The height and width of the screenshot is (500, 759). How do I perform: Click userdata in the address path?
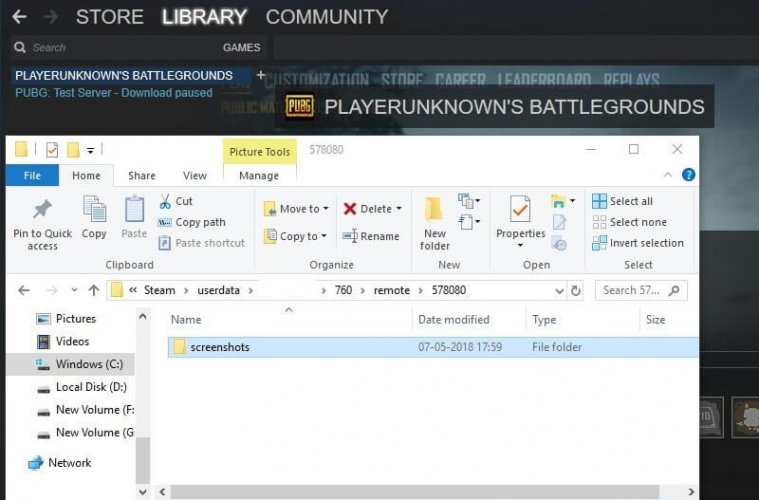(x=218, y=290)
